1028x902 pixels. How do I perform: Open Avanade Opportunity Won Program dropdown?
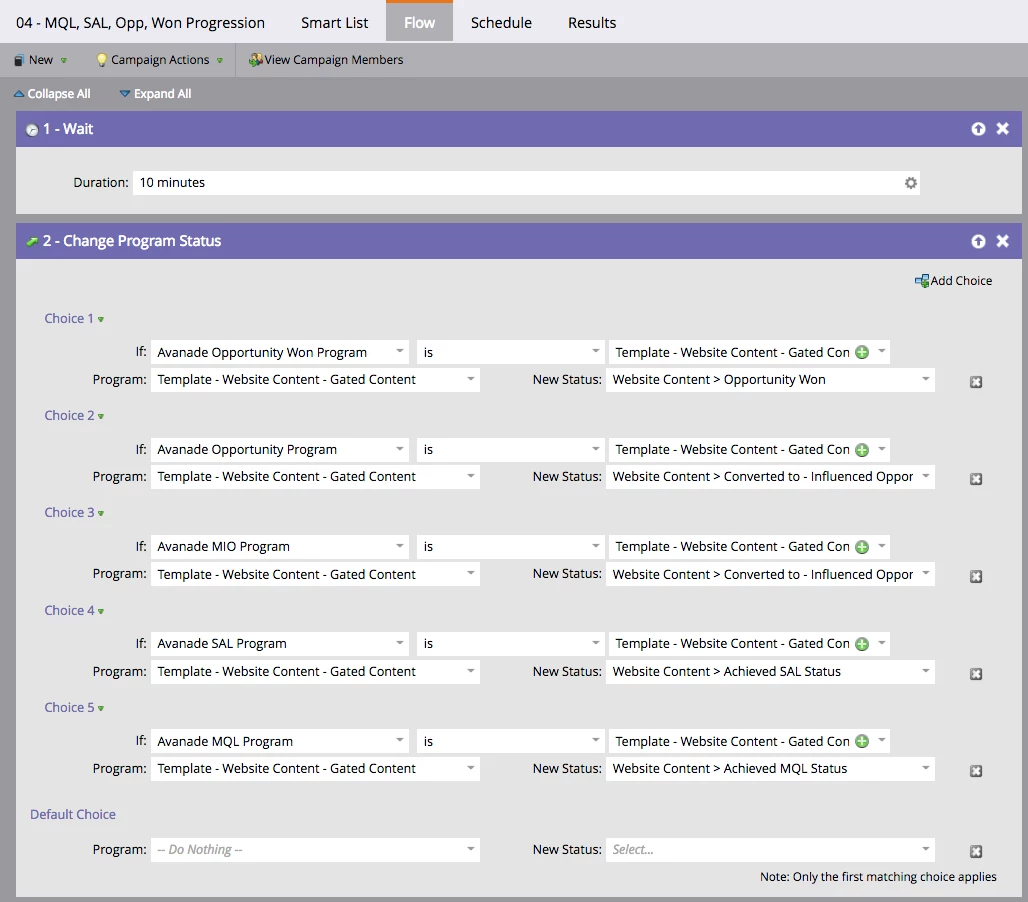[279, 353]
